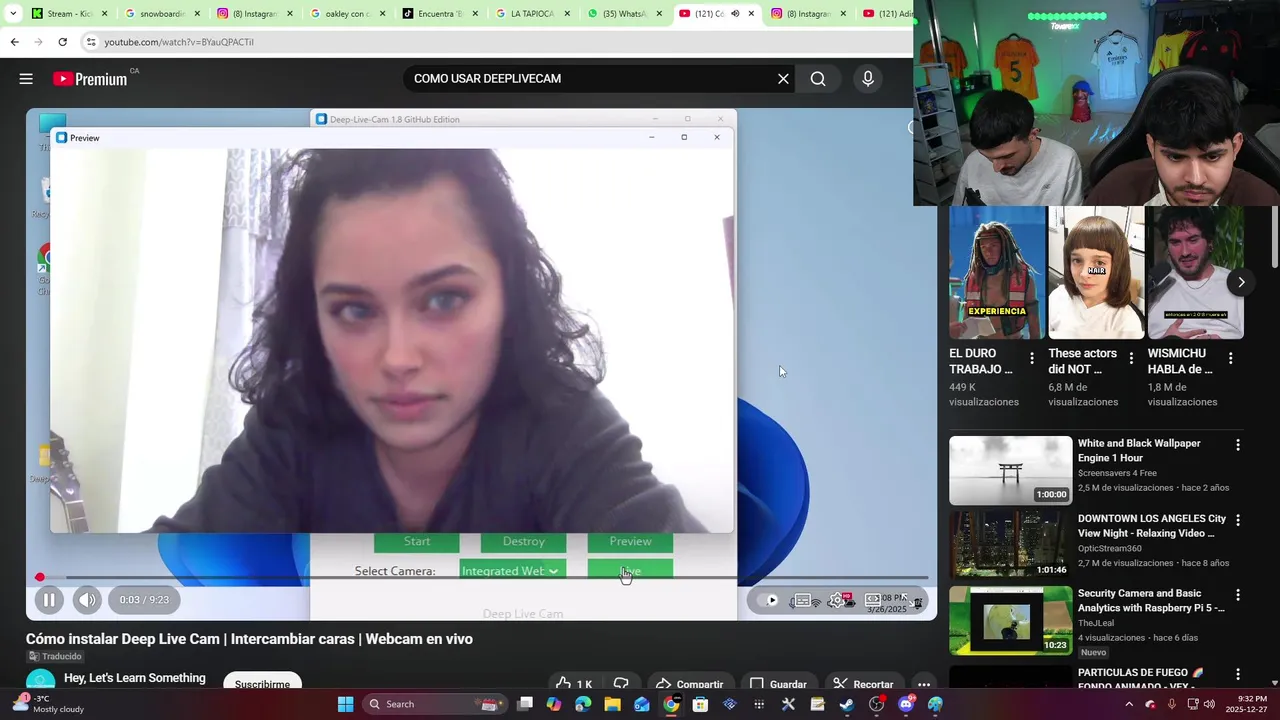Open Windows Start menu
This screenshot has width=1280, height=720.
(345, 704)
